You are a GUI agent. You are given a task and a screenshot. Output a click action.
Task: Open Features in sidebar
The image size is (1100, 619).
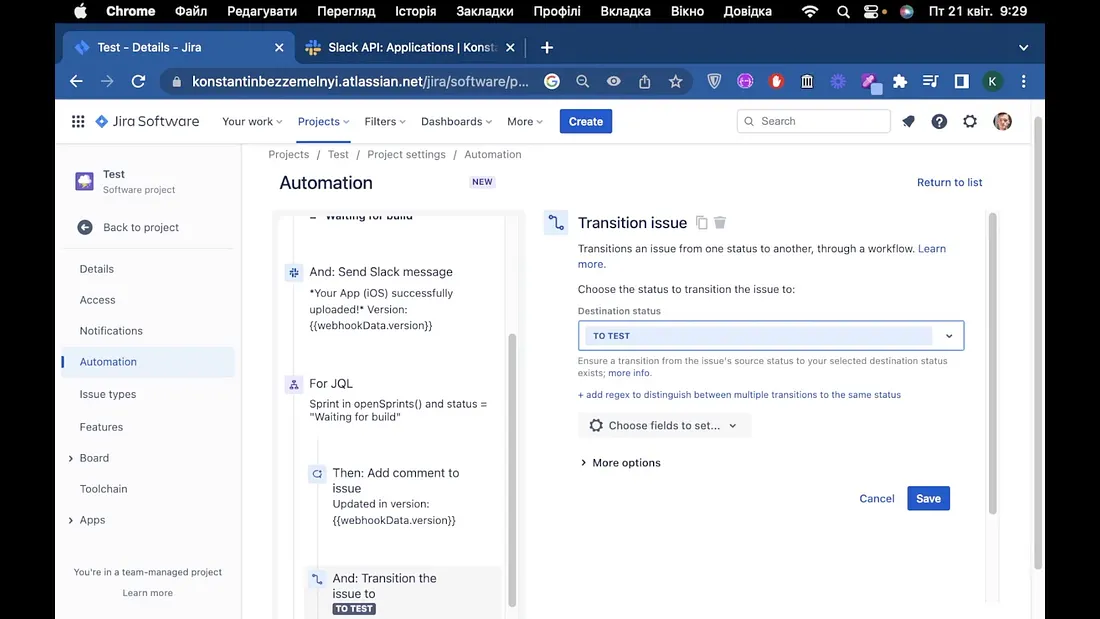(x=101, y=427)
